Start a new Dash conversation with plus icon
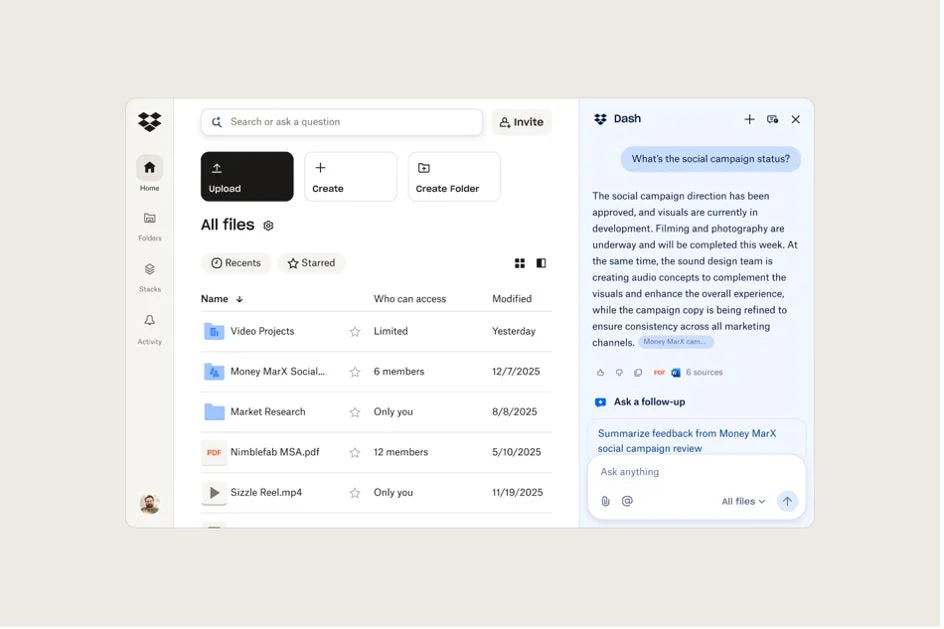This screenshot has height=629, width=944. tap(750, 118)
